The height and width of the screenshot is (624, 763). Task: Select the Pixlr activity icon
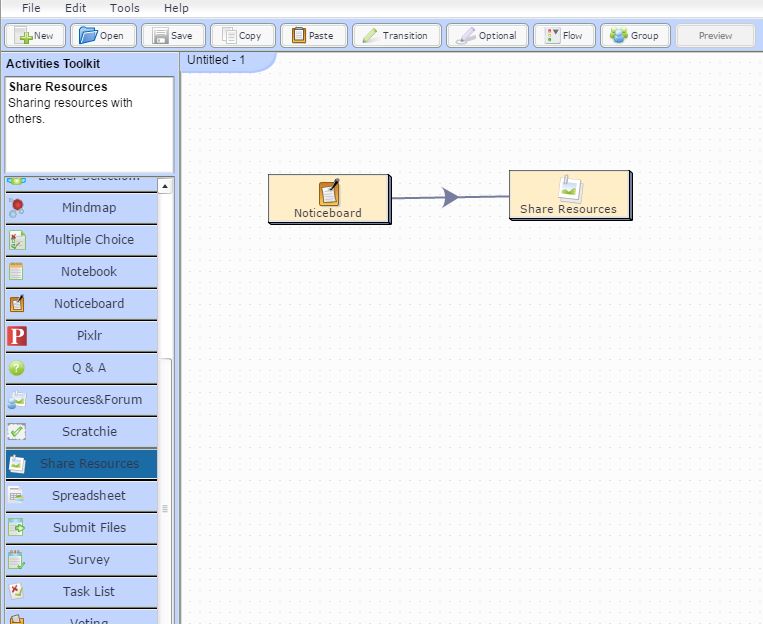pos(16,336)
